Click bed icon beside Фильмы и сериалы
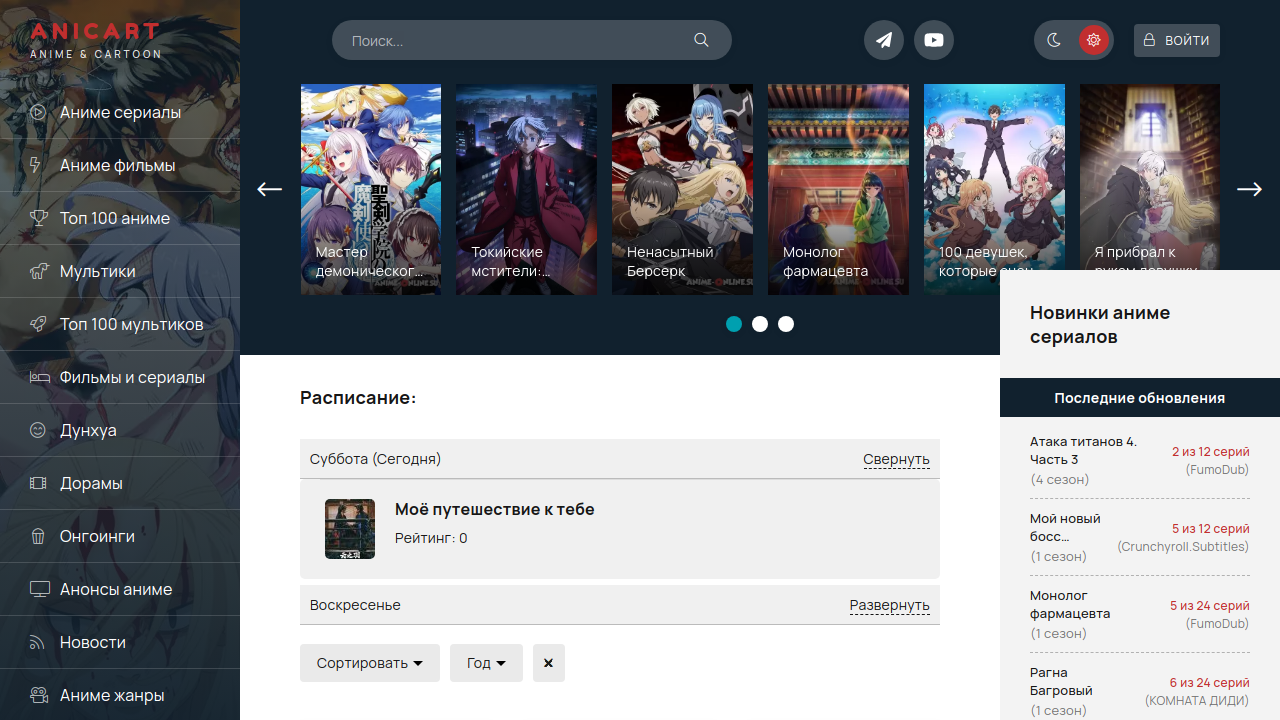The image size is (1280, 720). [38, 377]
